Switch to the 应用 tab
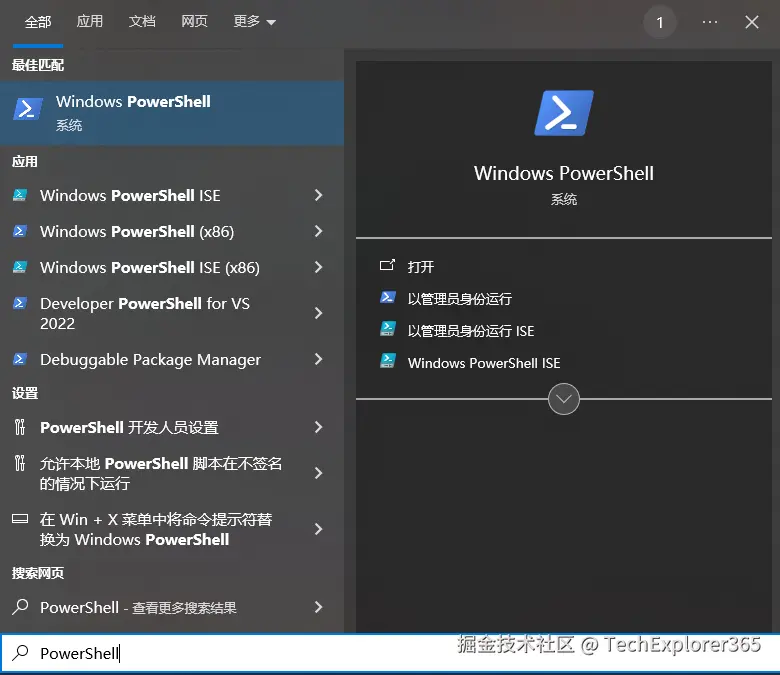 coord(90,21)
